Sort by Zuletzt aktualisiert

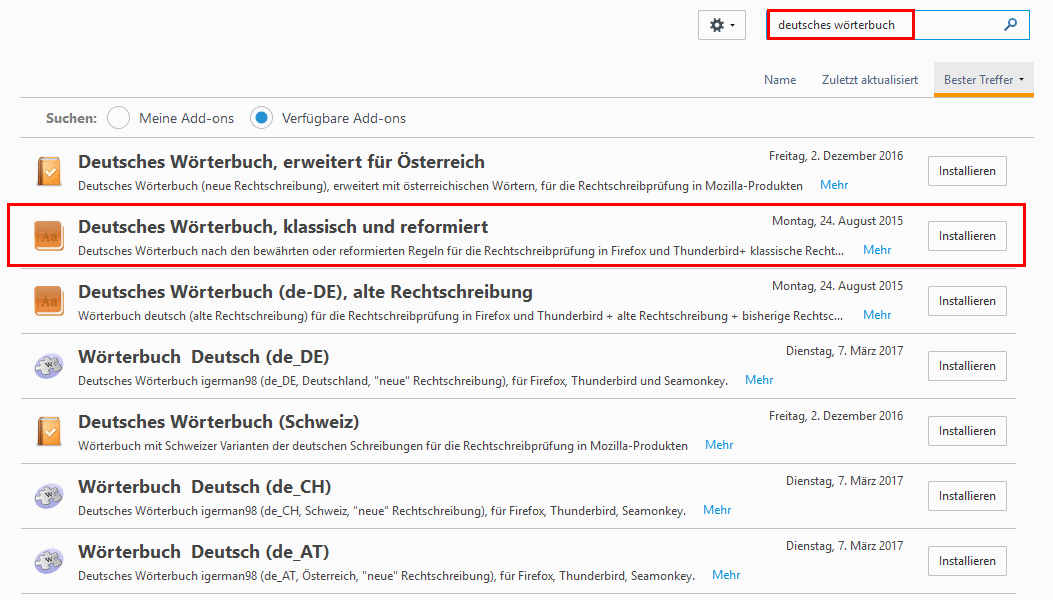(870, 80)
